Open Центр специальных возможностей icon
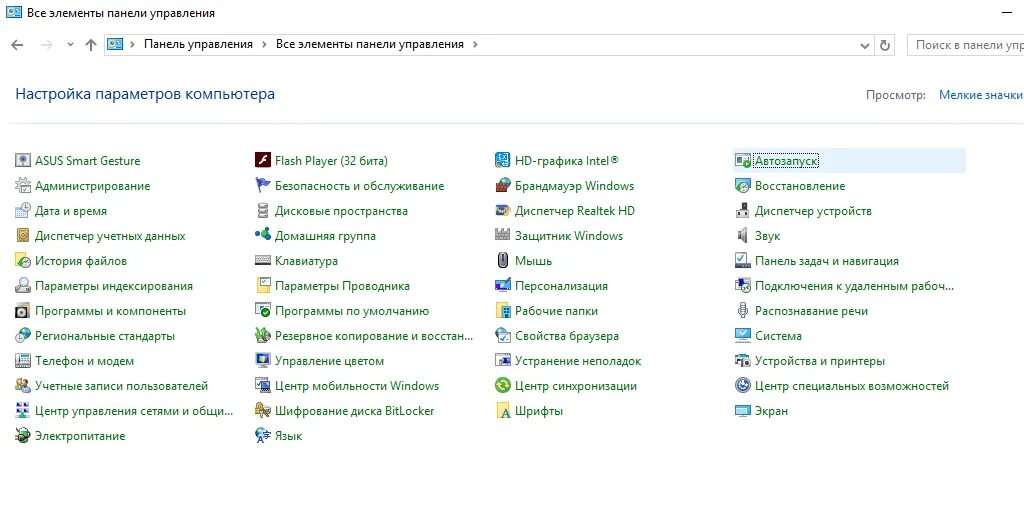The width and height of the screenshot is (1024, 508). tap(743, 386)
